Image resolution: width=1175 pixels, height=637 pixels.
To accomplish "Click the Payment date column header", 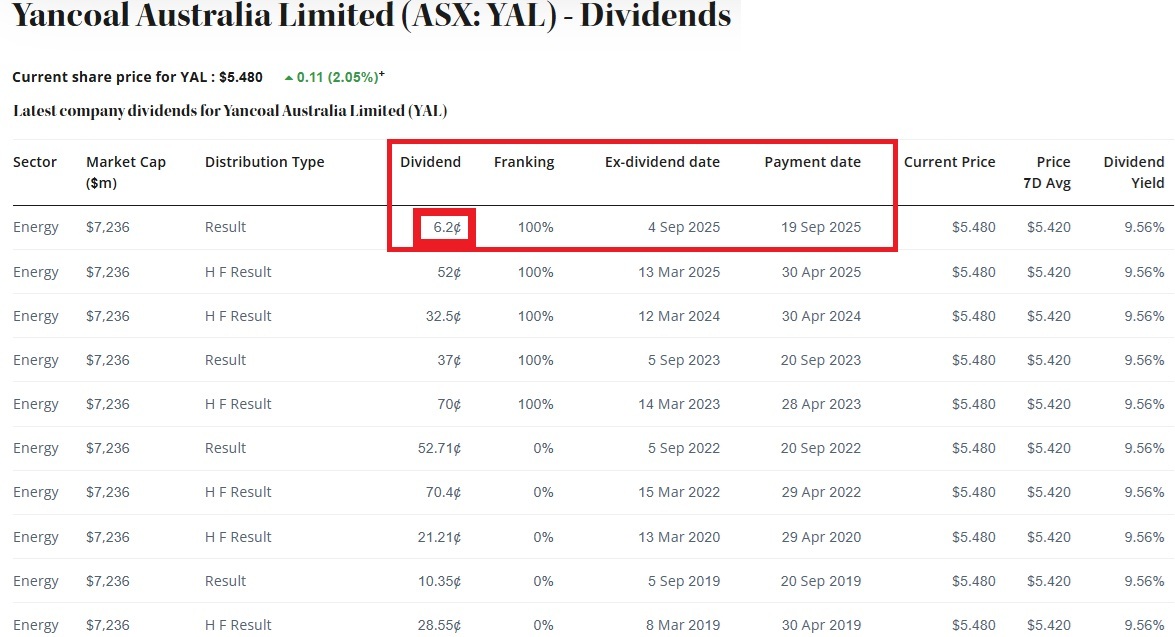I will (812, 162).
